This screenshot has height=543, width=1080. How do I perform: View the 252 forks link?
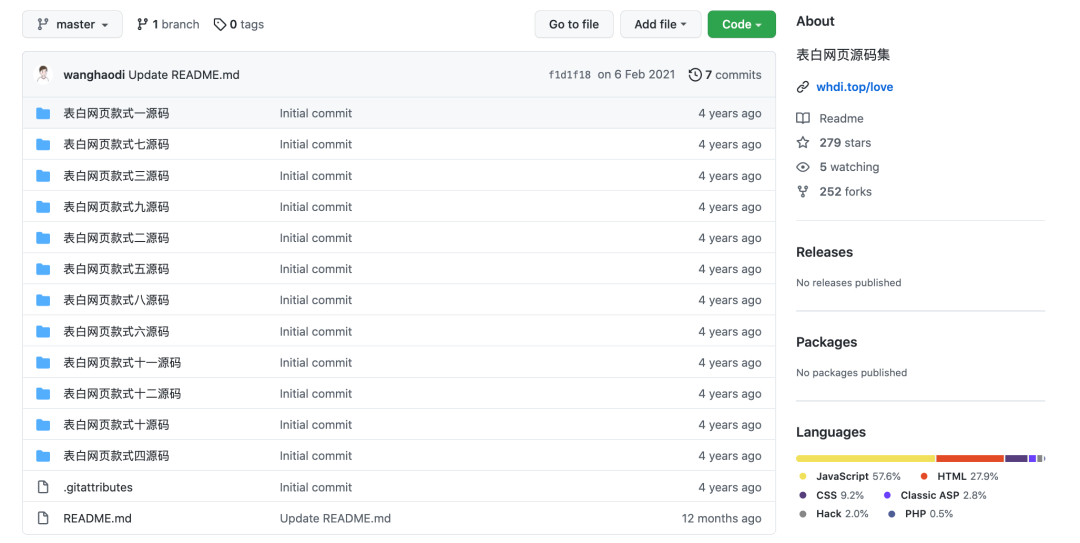click(x=846, y=192)
